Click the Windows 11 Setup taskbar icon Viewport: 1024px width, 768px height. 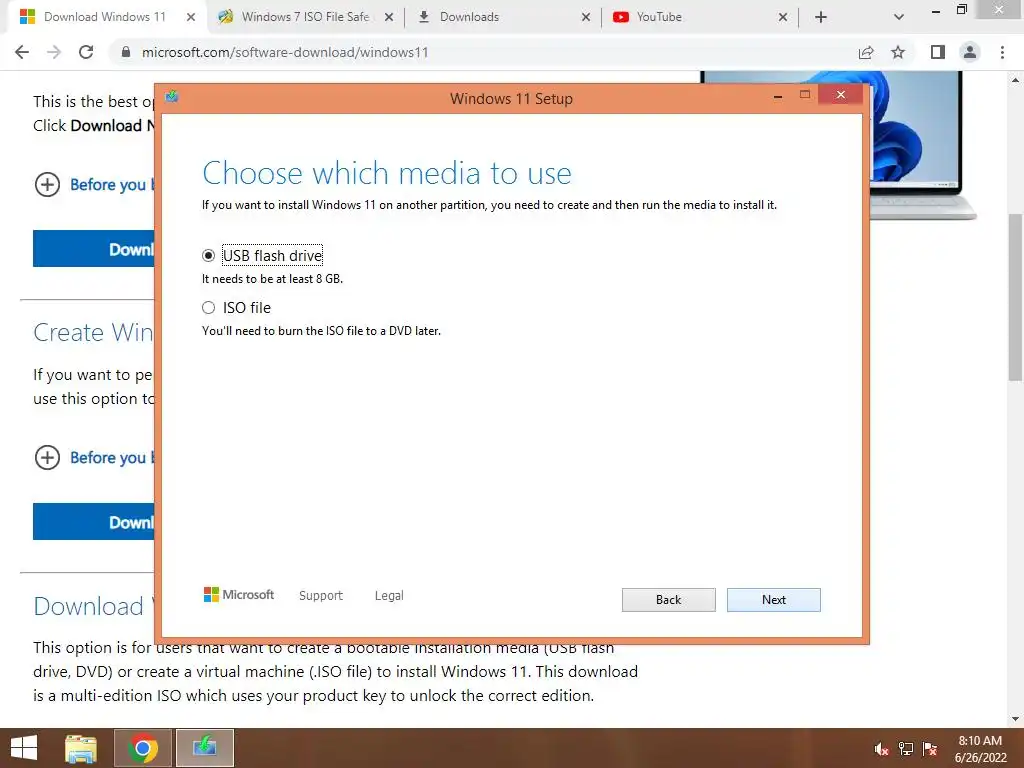(x=204, y=748)
